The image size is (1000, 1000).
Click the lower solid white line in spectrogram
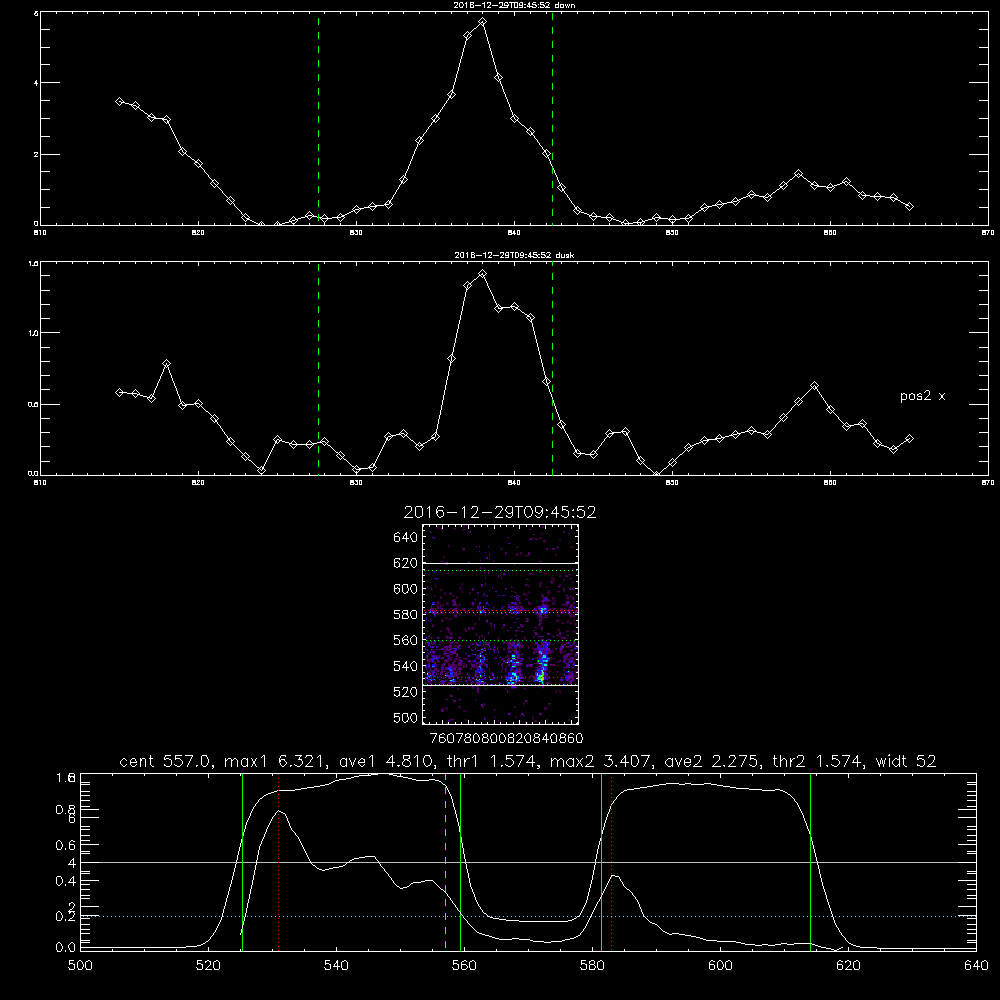coord(501,685)
